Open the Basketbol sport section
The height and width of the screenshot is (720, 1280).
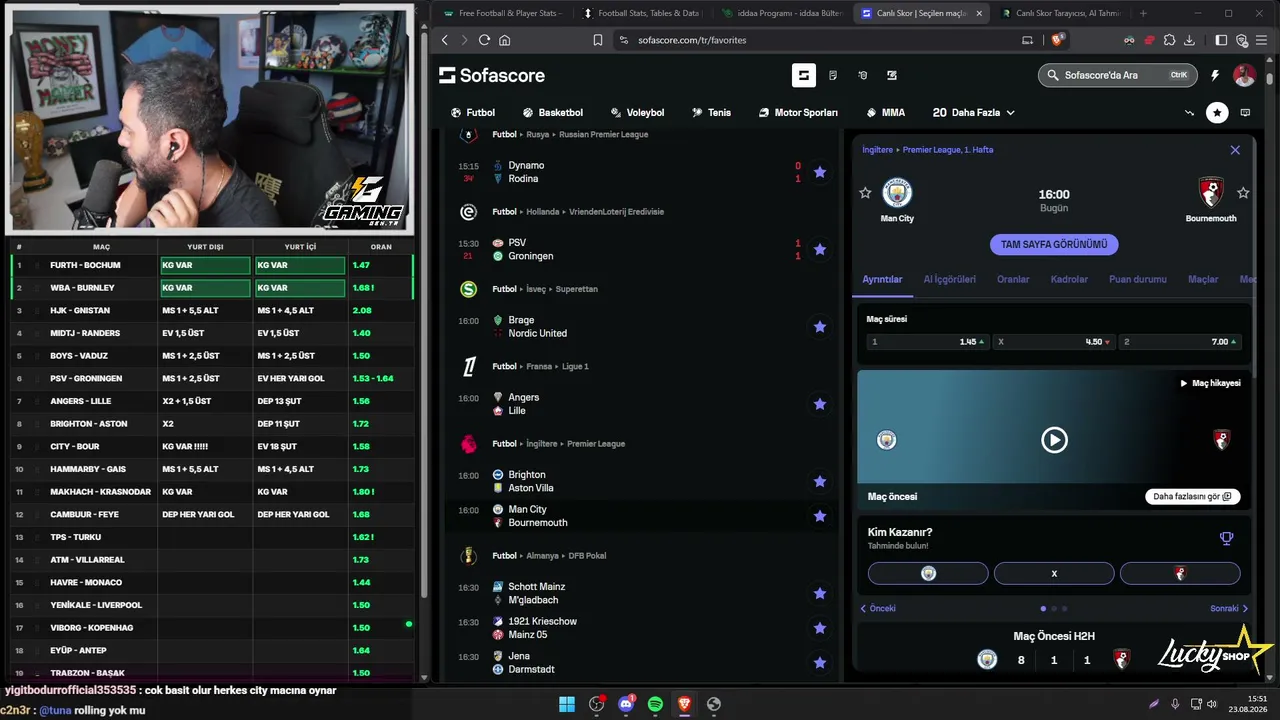click(x=552, y=113)
